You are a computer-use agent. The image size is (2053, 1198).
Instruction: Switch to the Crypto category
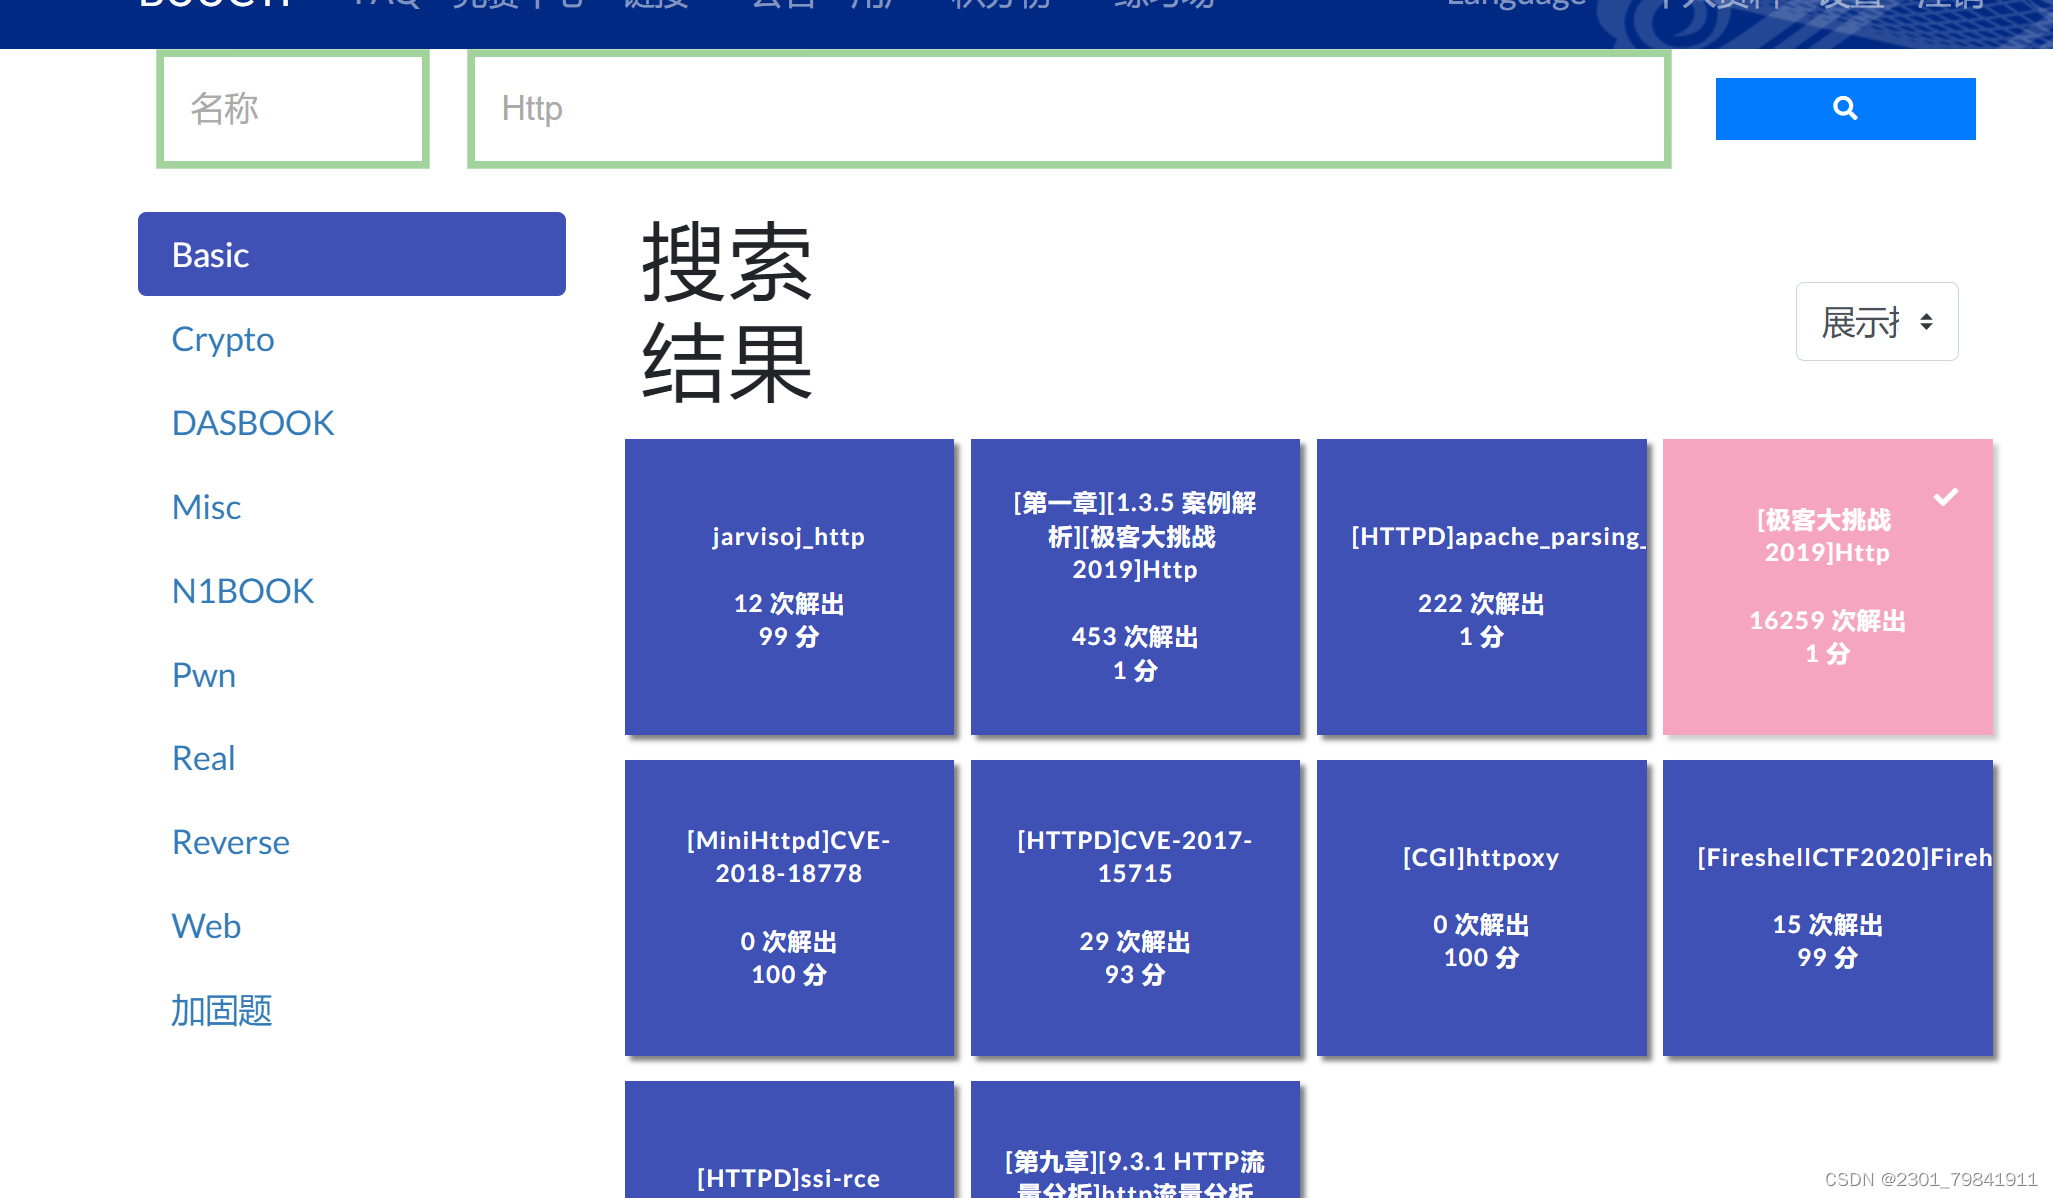[222, 339]
